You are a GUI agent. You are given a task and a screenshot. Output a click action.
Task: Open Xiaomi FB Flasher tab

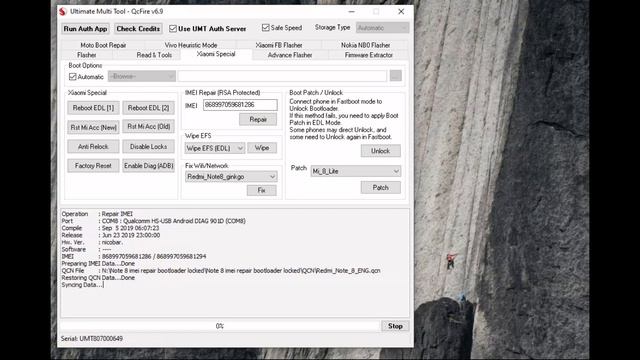pos(279,45)
